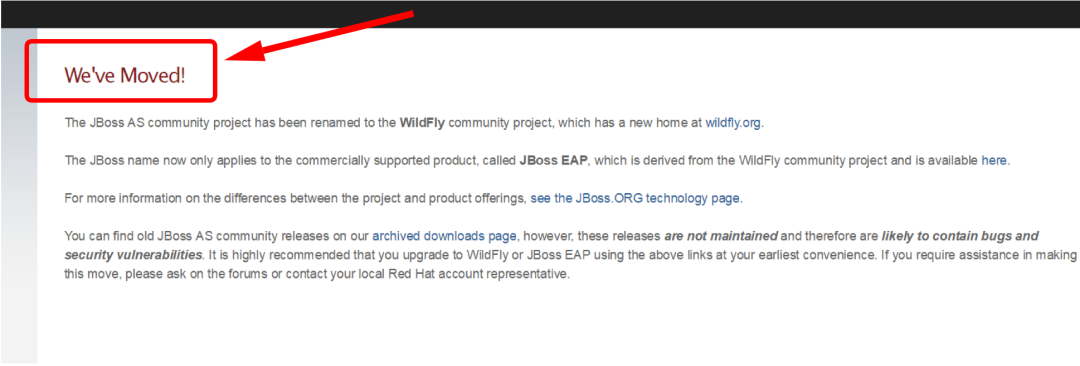Click the italic 'are not maintained' phrase
The width and height of the screenshot is (1080, 366).
click(x=721, y=236)
